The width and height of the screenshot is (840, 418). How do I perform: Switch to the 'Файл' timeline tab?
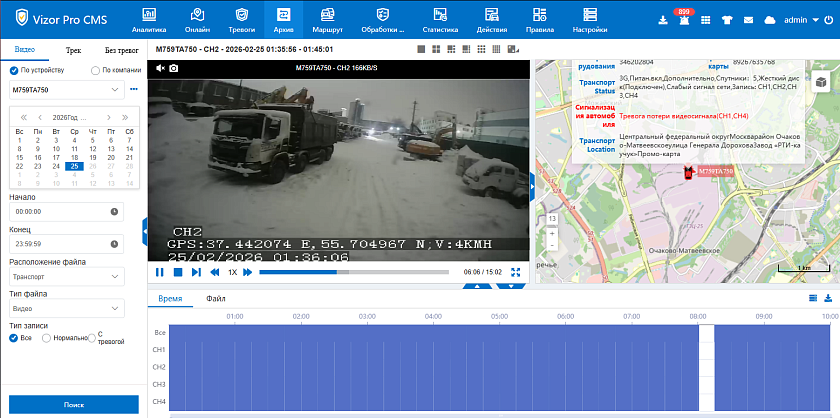click(x=216, y=298)
